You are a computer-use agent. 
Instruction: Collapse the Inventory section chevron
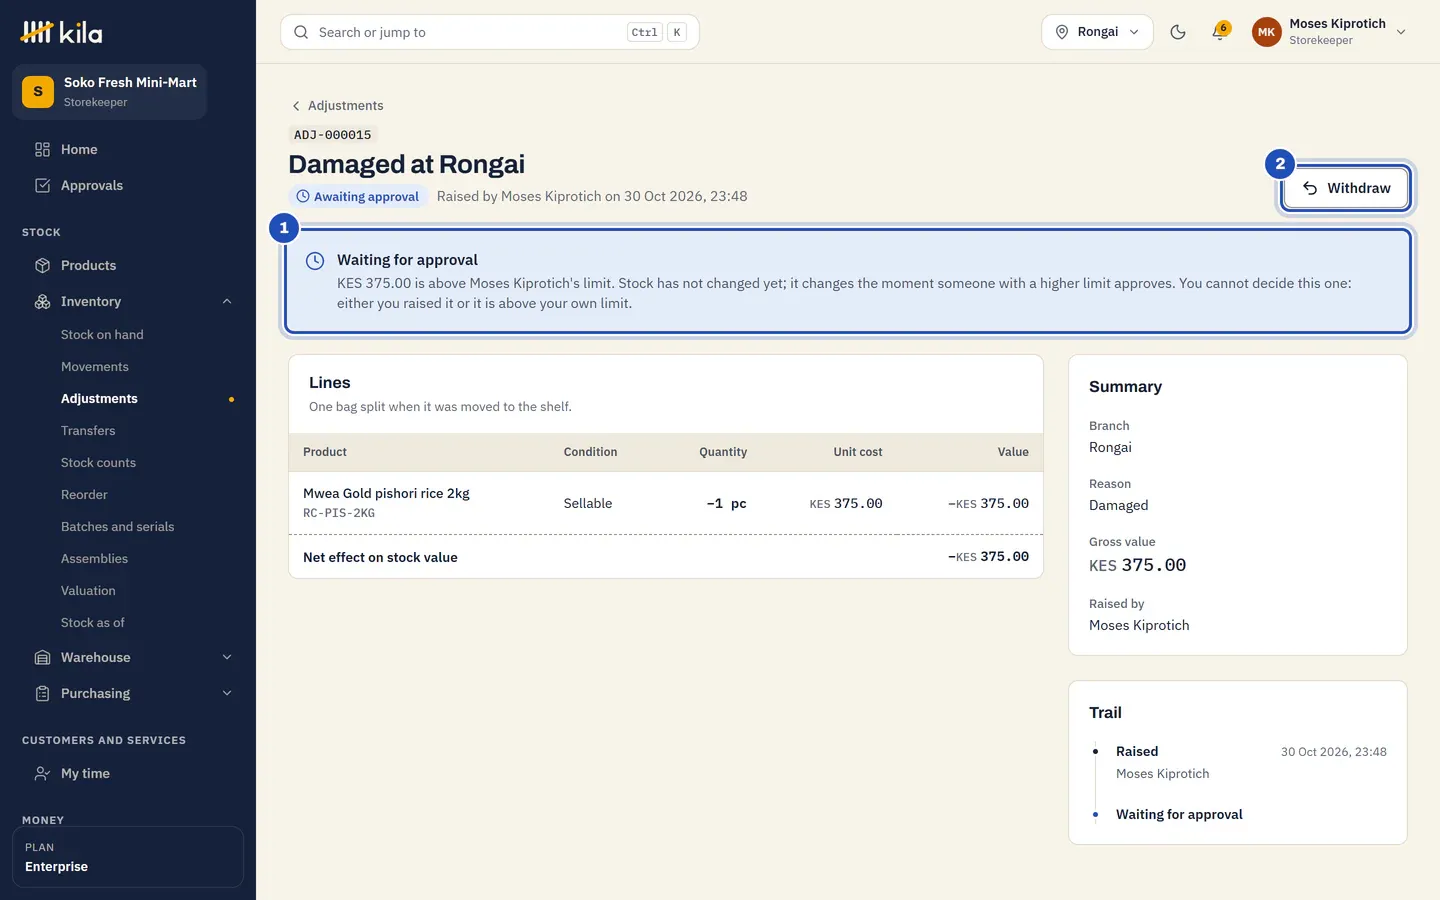(x=227, y=302)
